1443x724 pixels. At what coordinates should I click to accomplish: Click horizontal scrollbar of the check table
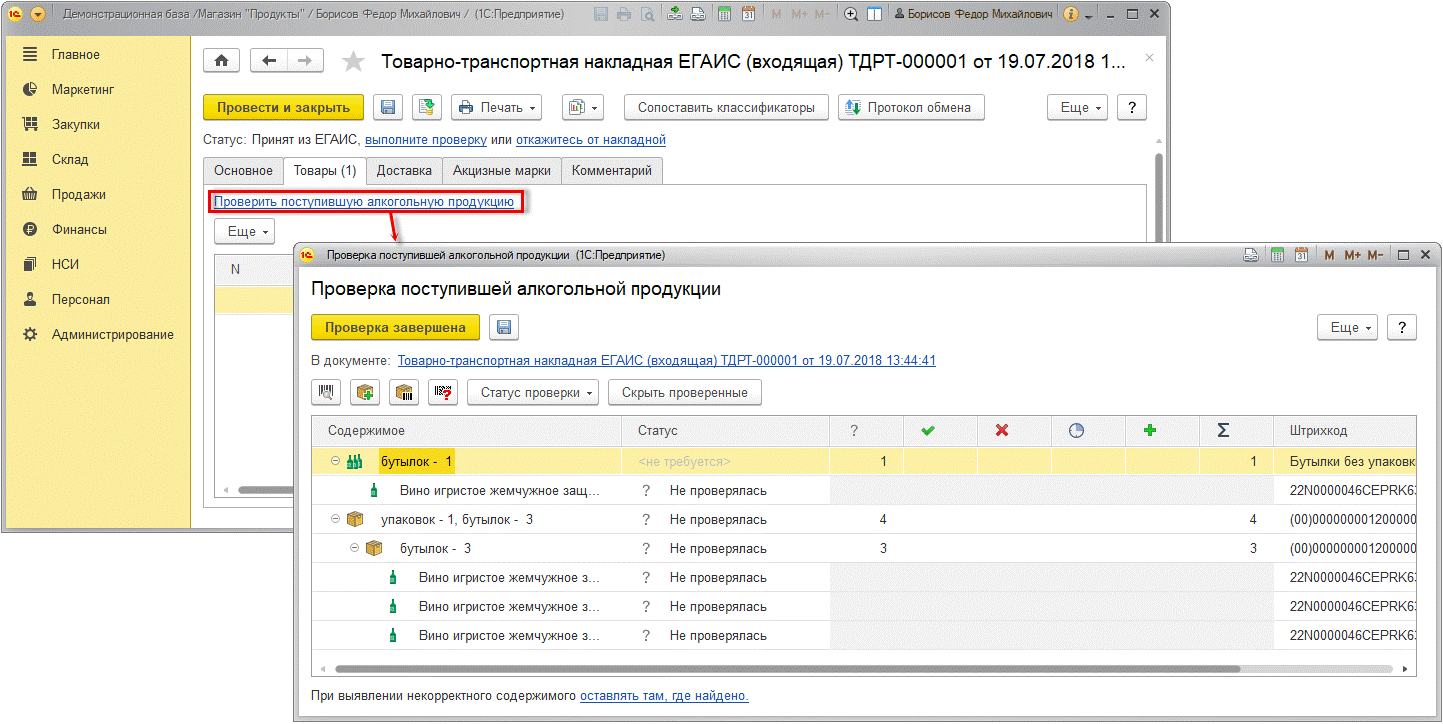point(786,668)
